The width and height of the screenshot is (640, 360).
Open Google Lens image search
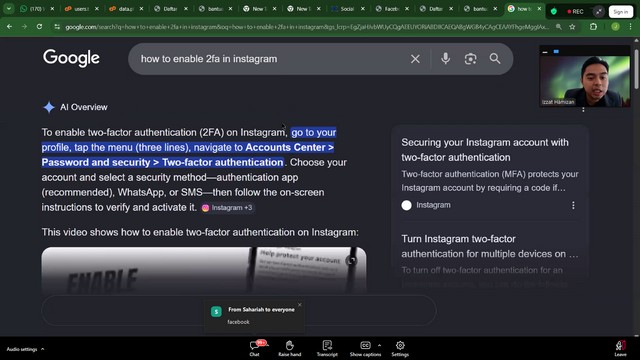point(470,59)
